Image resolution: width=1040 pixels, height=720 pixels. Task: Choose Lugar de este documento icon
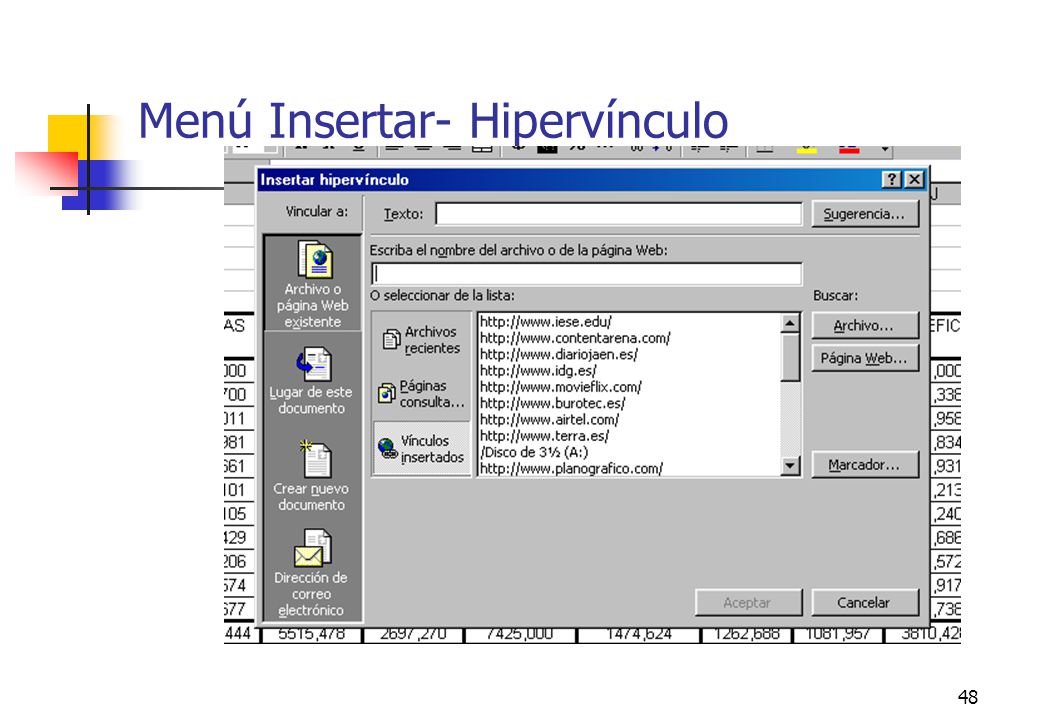pos(312,381)
